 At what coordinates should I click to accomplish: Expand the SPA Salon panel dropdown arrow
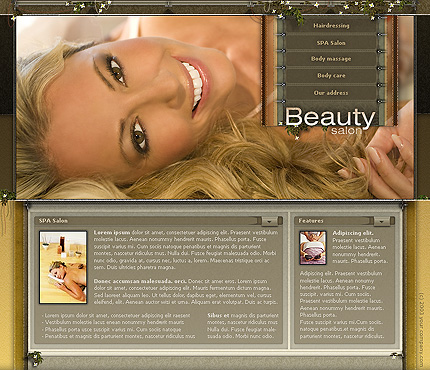click(269, 221)
